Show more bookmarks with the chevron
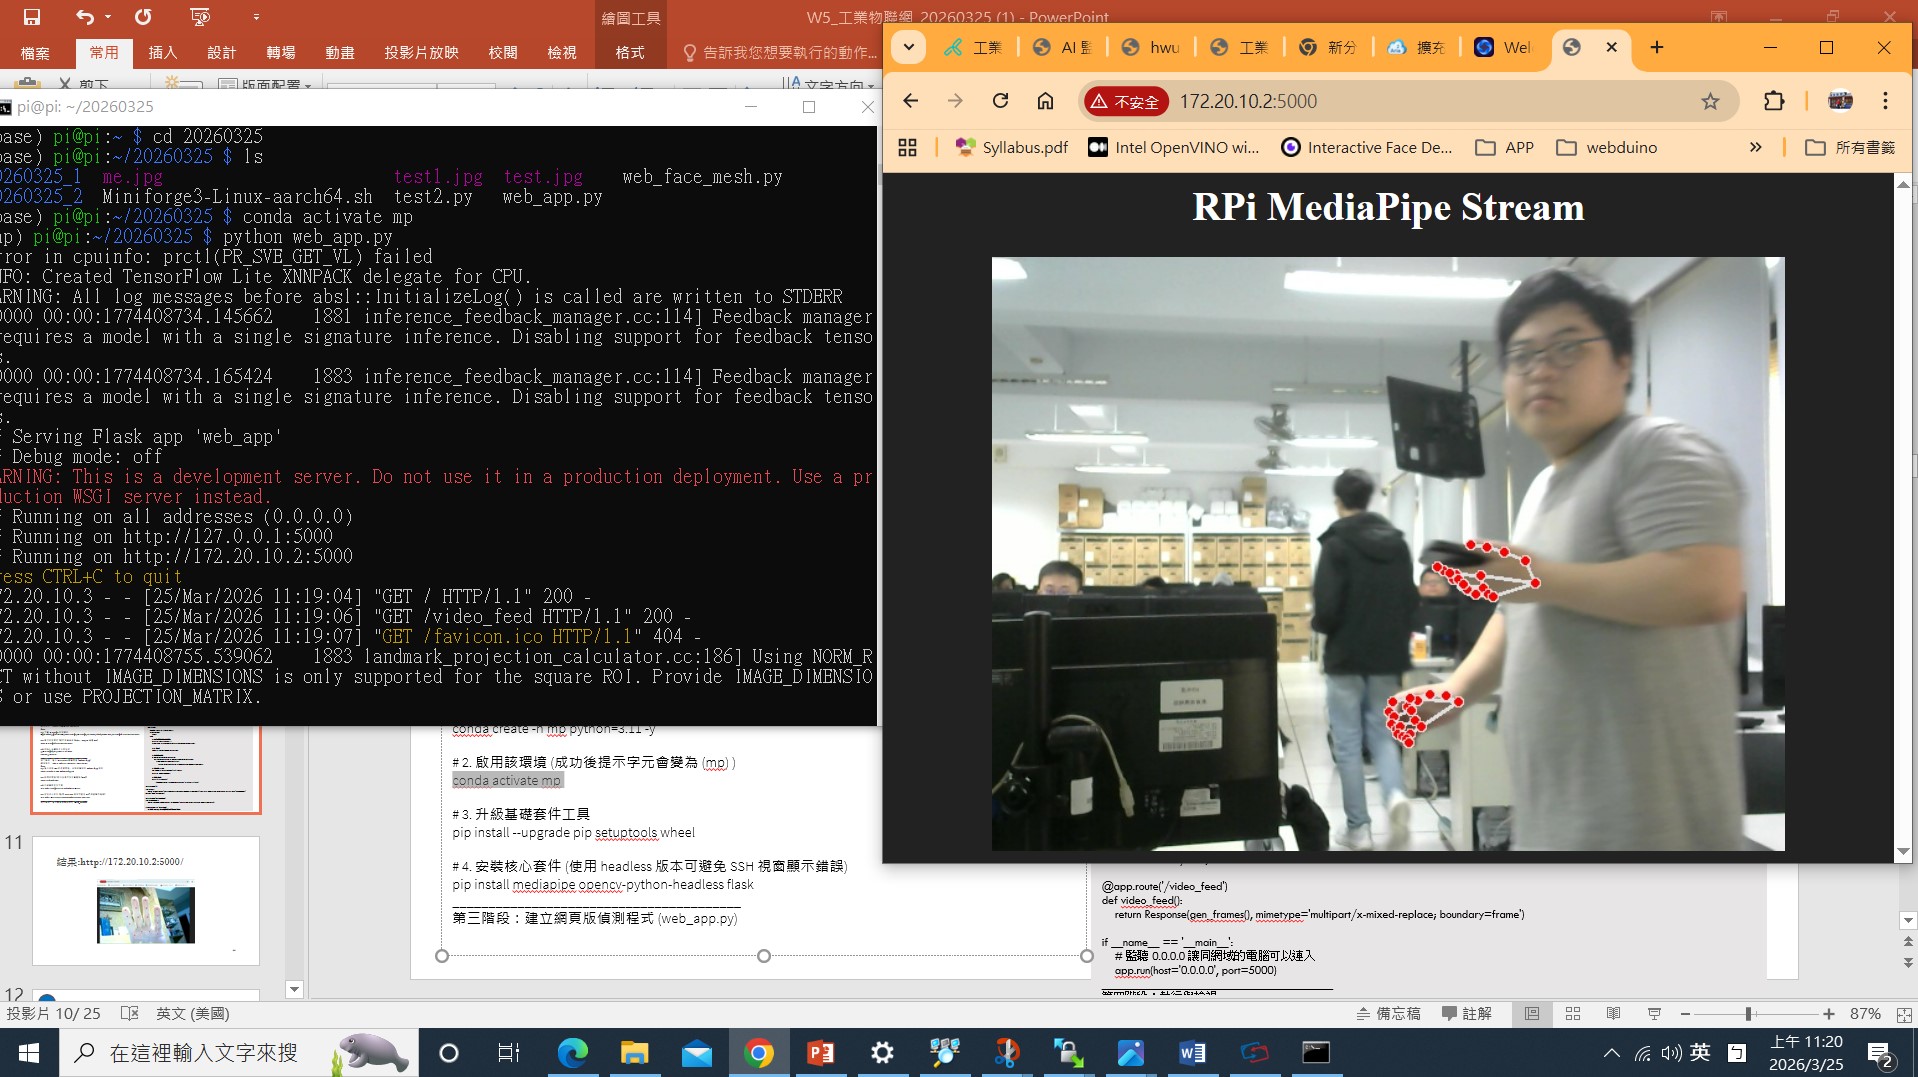 click(x=1755, y=148)
